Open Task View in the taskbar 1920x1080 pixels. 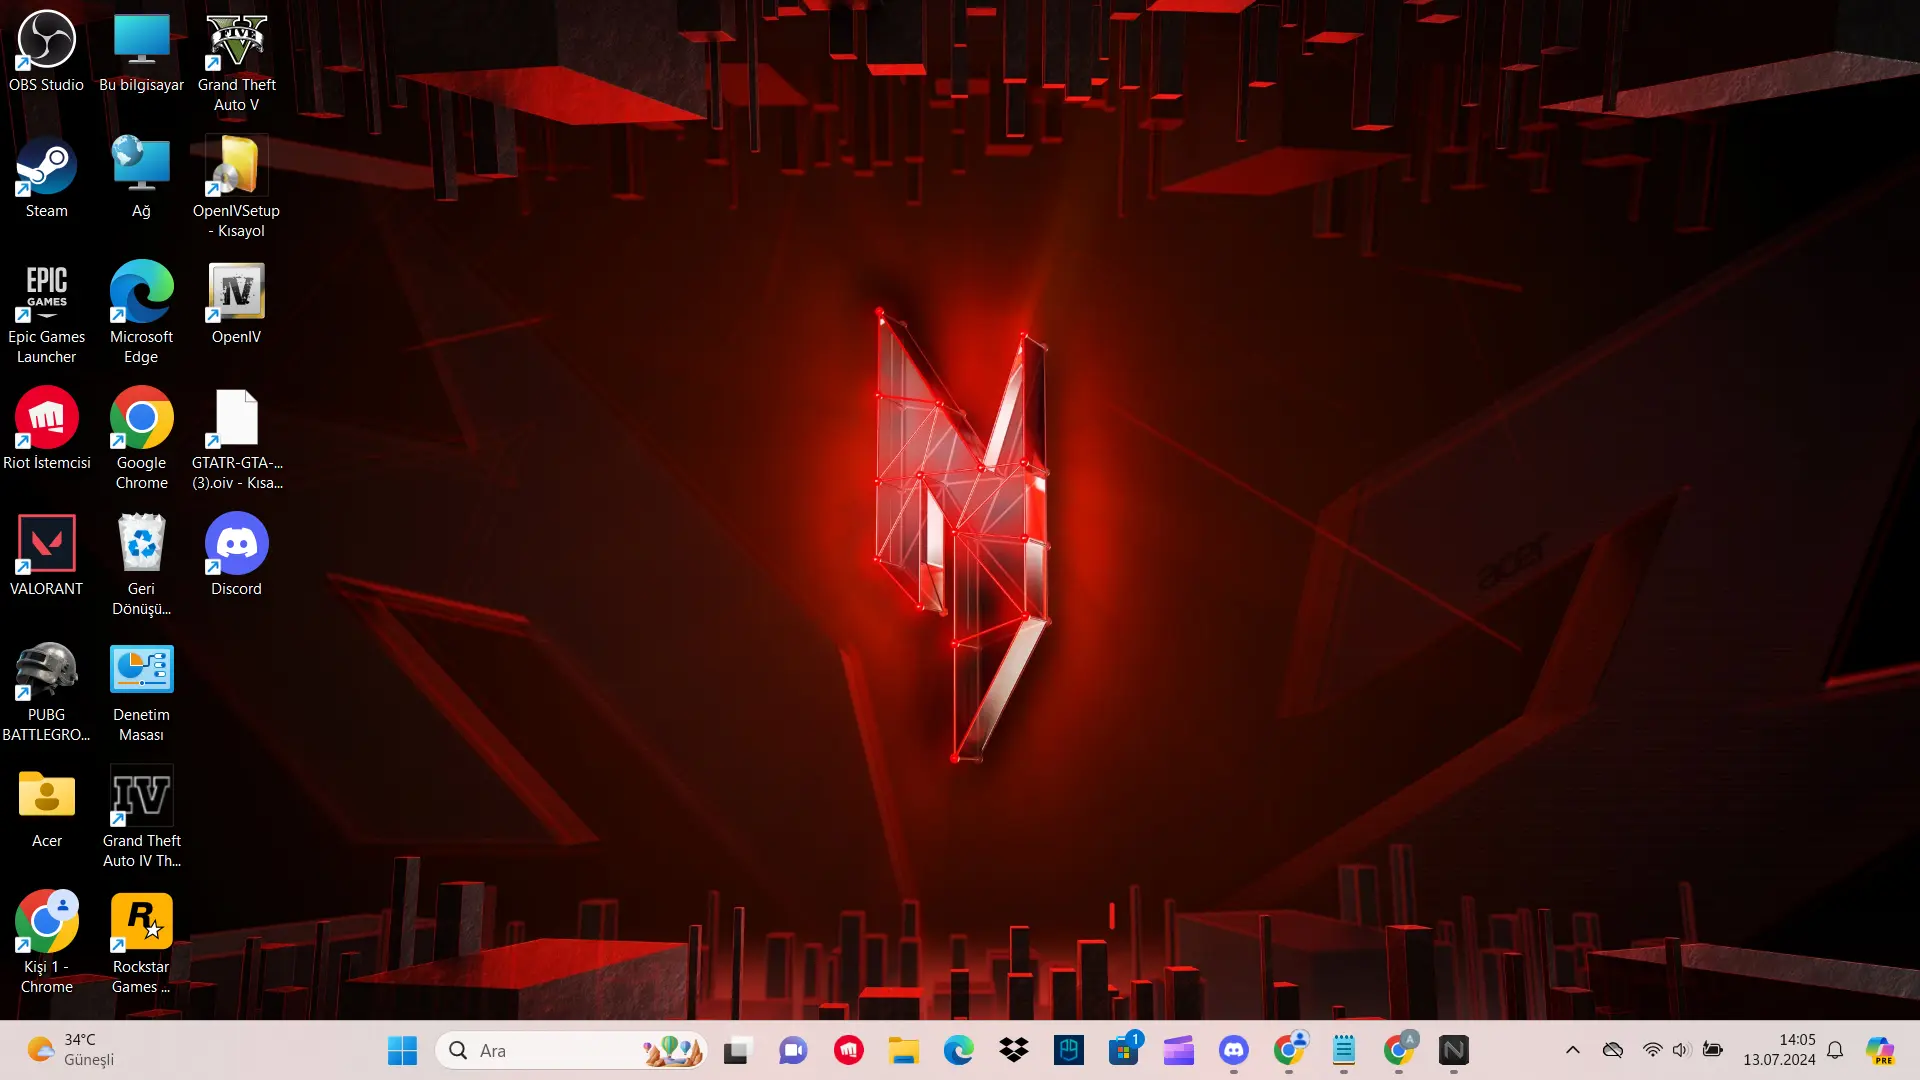(x=738, y=1050)
